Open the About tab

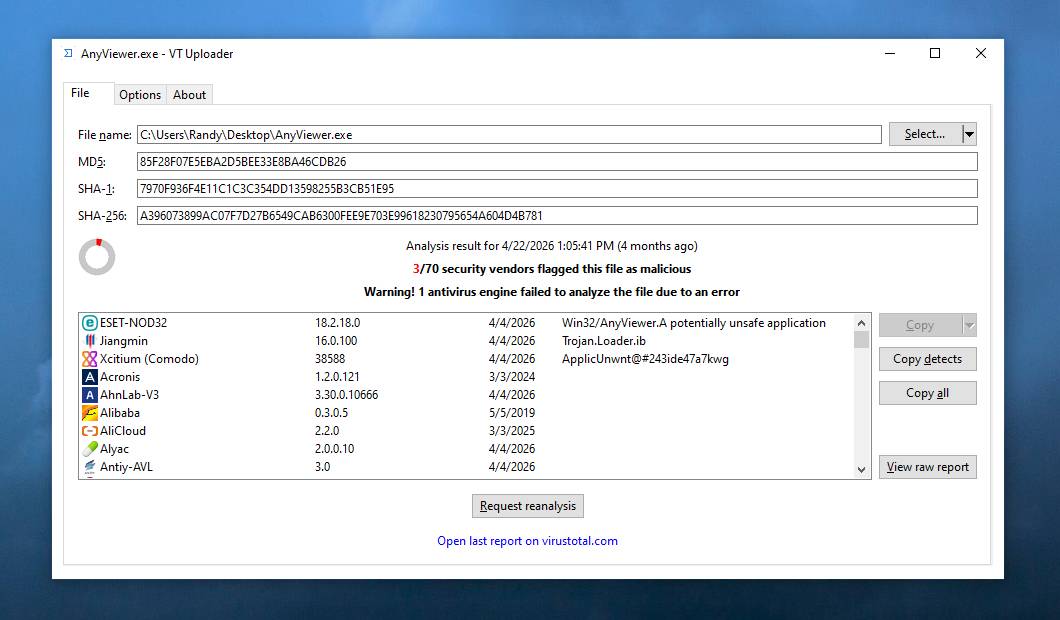(x=189, y=95)
